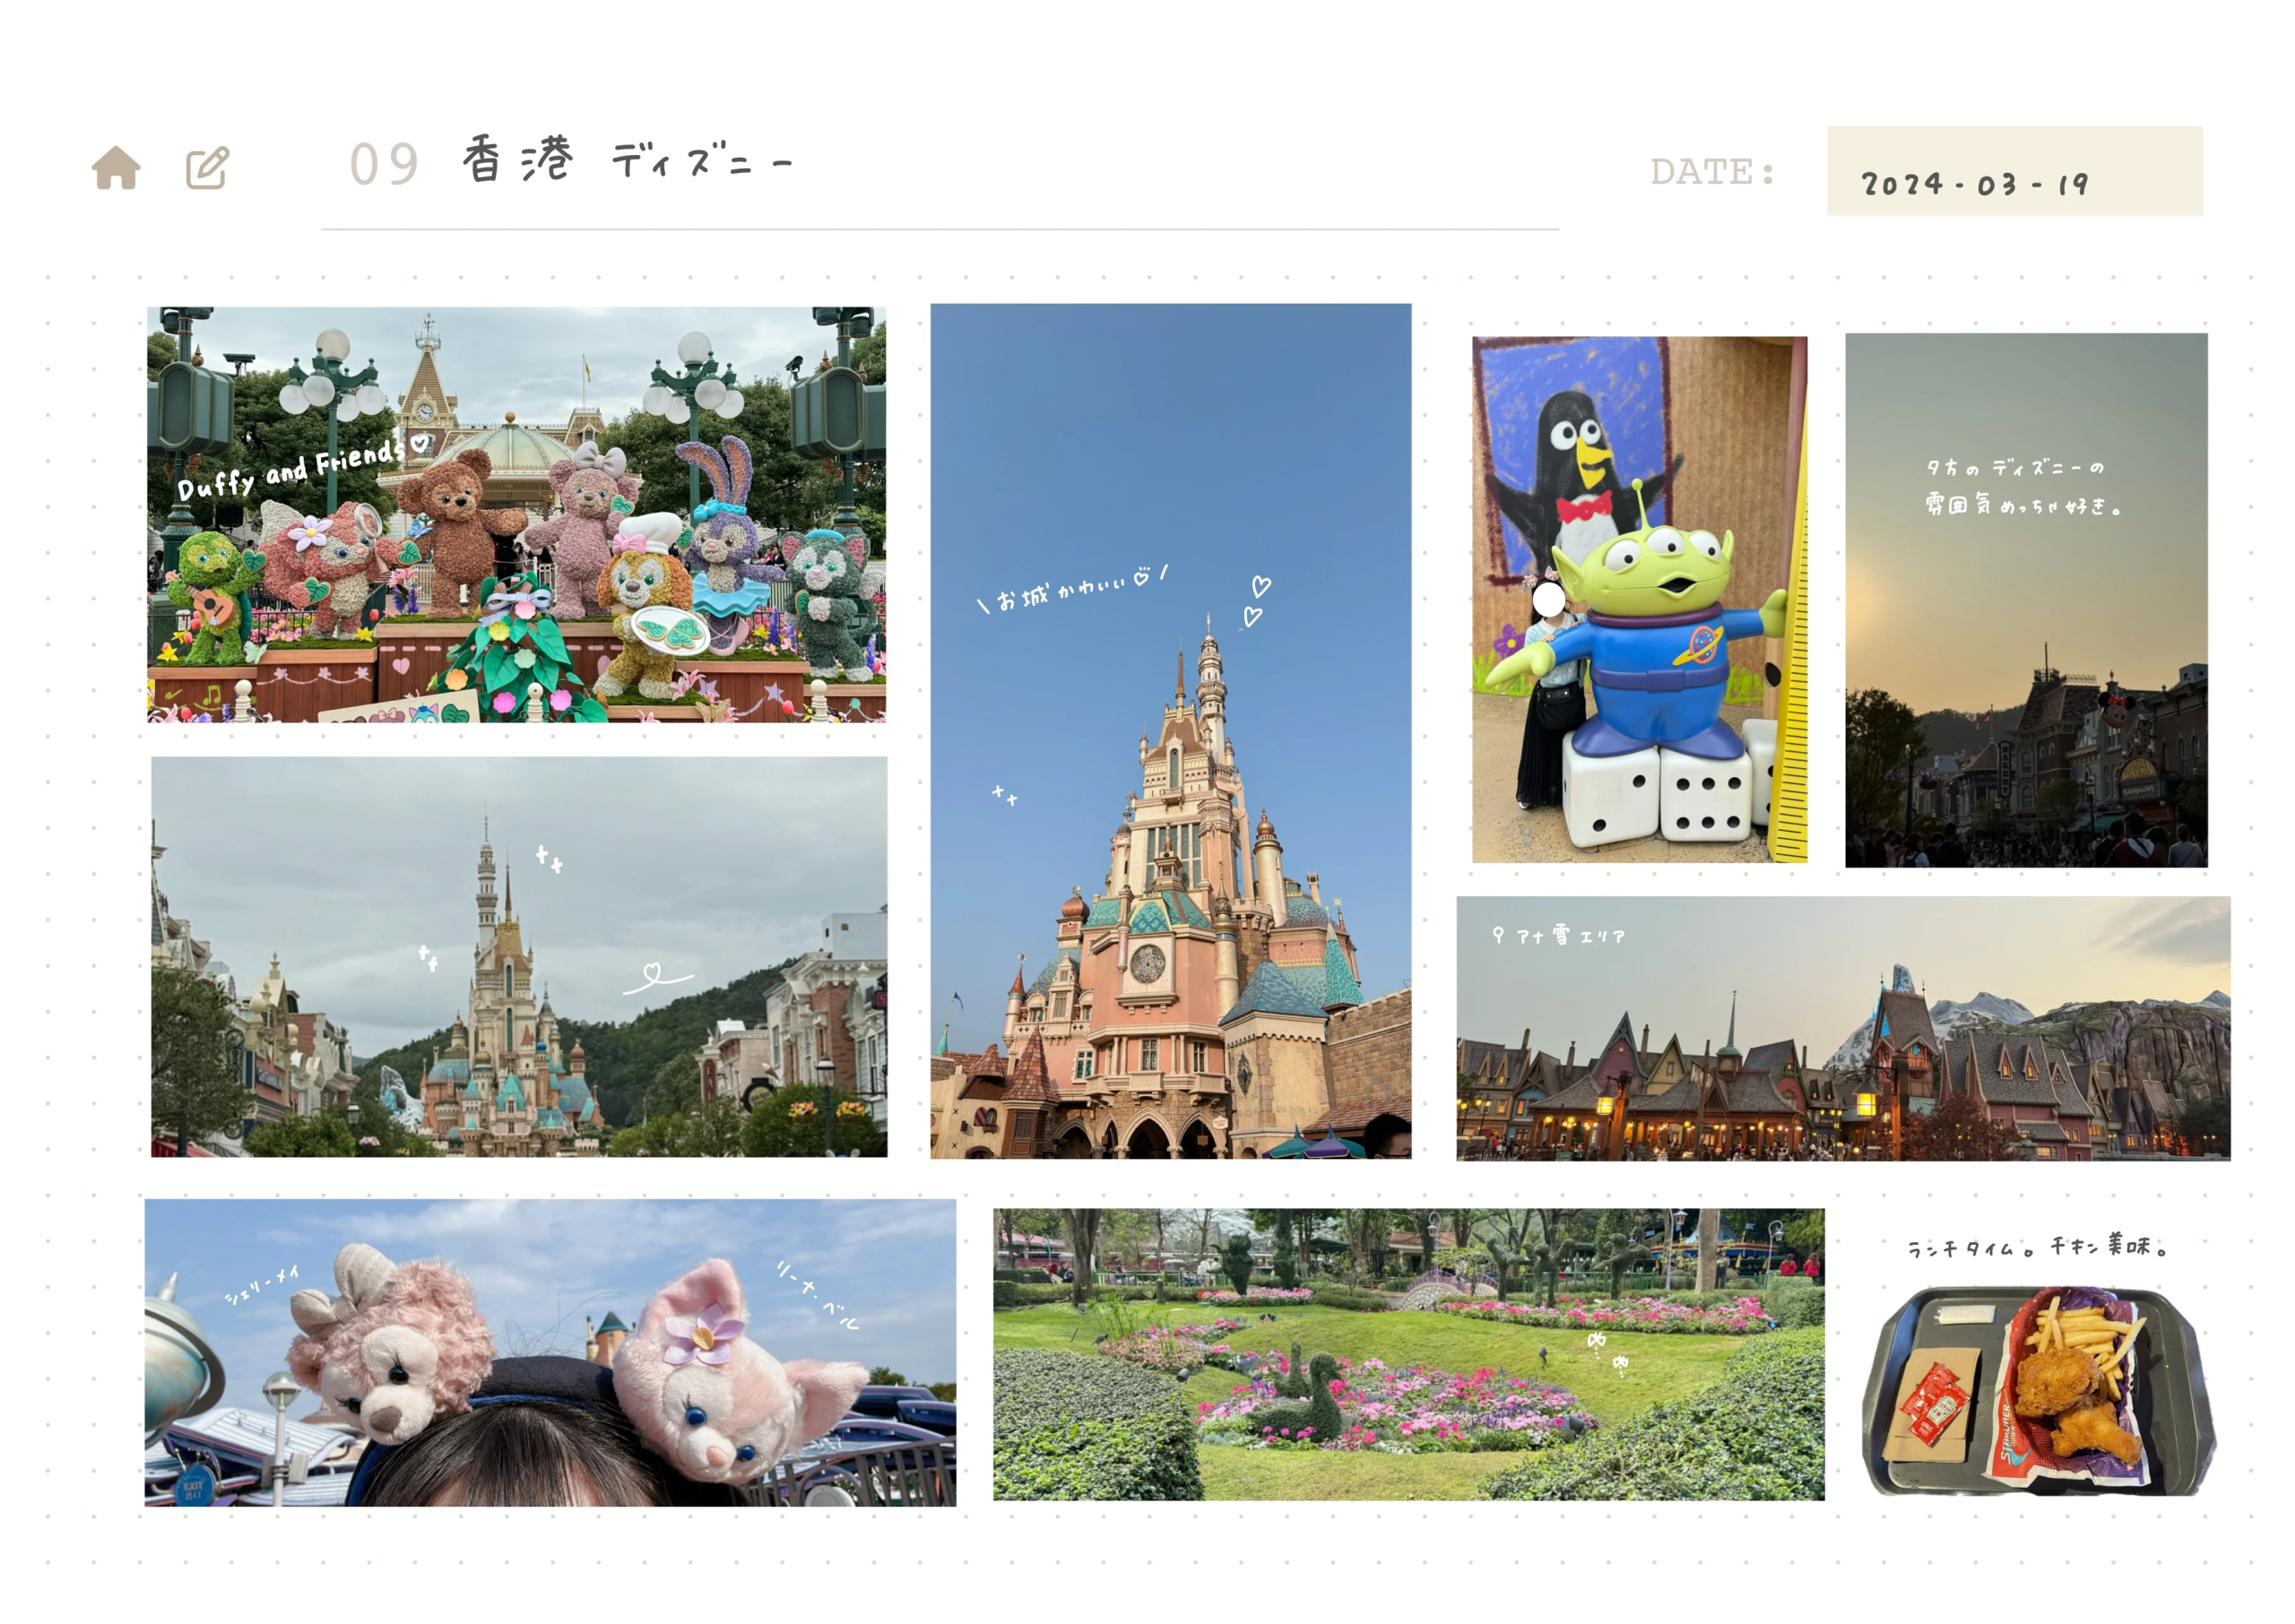Viewport: 2295px width, 1624px height.
Task: Click the caption ランチタイム。チキン美味。
Action: (2038, 1246)
